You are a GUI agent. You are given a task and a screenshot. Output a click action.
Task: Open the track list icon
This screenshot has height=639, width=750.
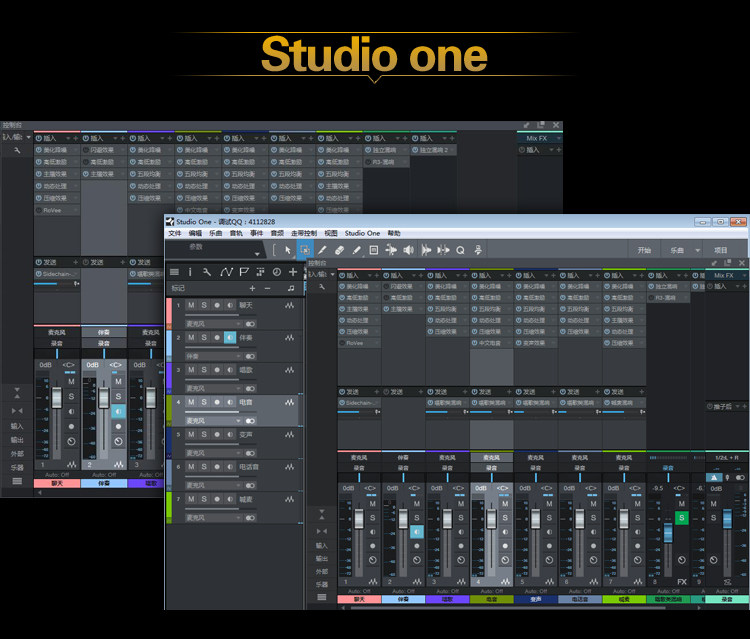coord(174,272)
